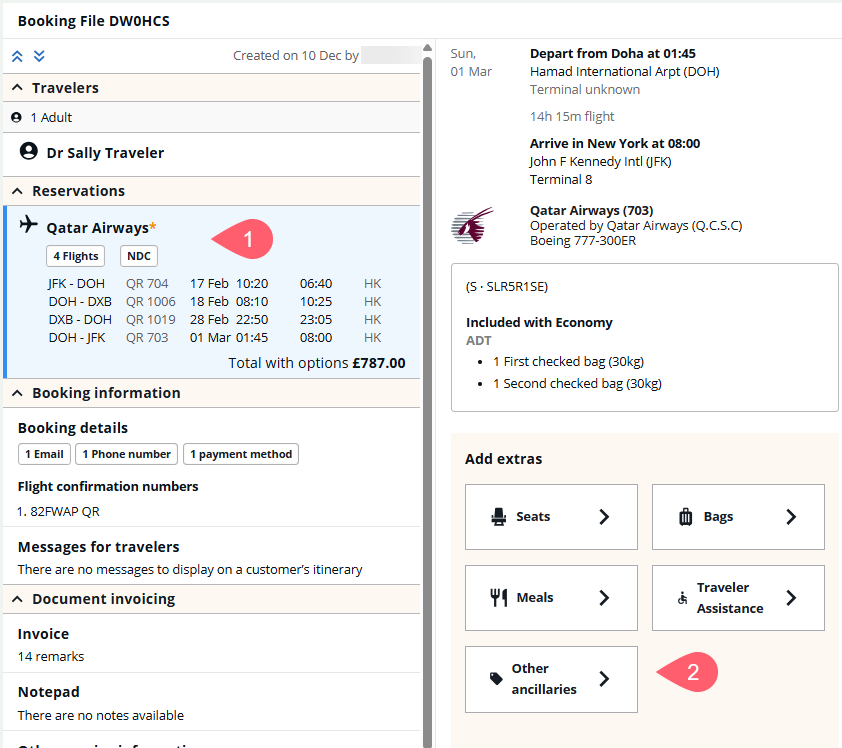The width and height of the screenshot is (842, 748).
Task: Click the Qatar Airways oryx logo
Action: [x=472, y=225]
